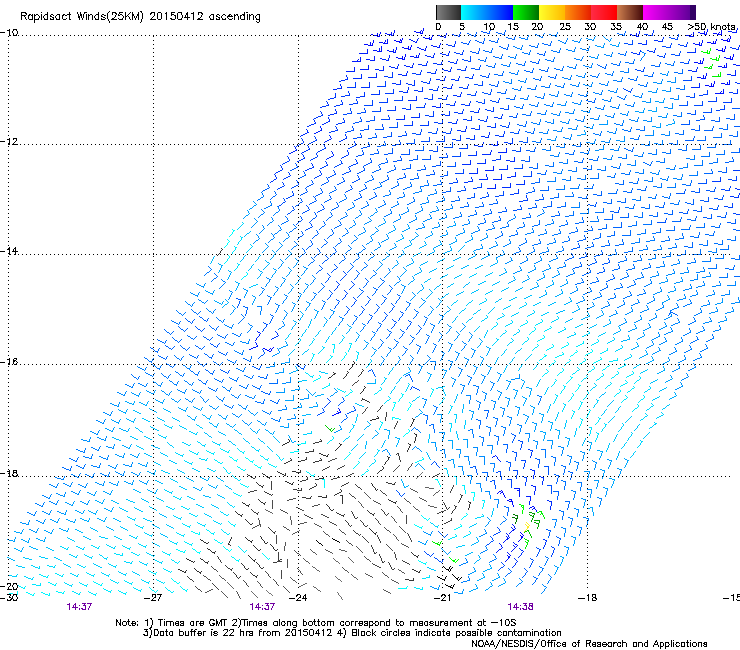Select the '-18' longitude axis label
The image size is (740, 650).
coord(587,598)
